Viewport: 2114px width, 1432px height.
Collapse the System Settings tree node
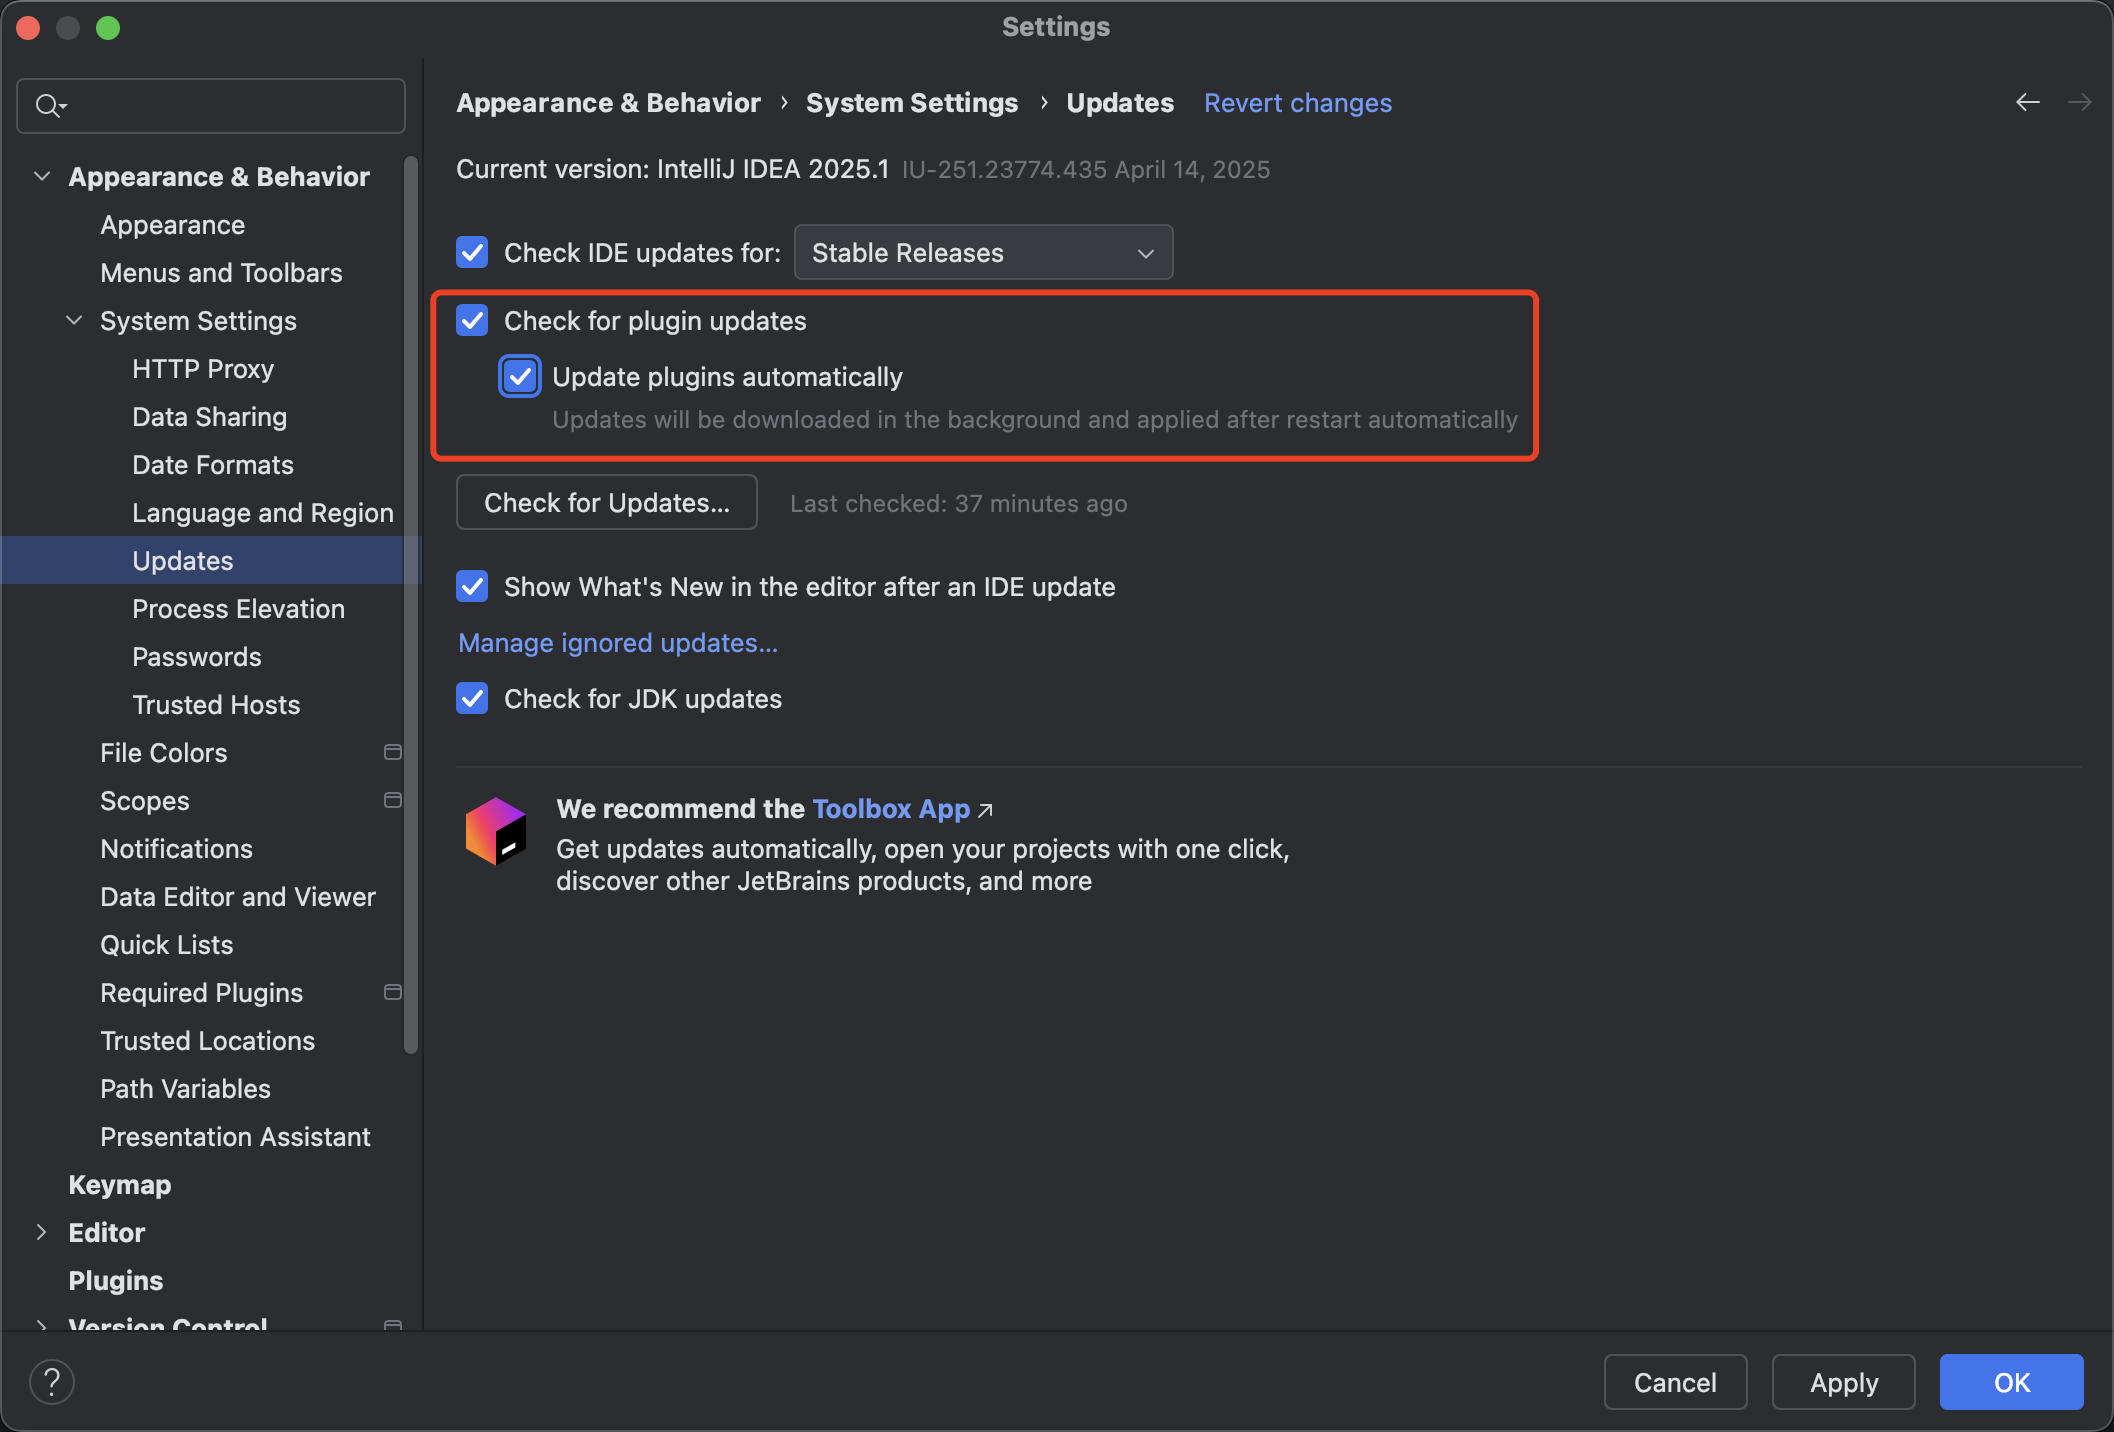(x=74, y=320)
